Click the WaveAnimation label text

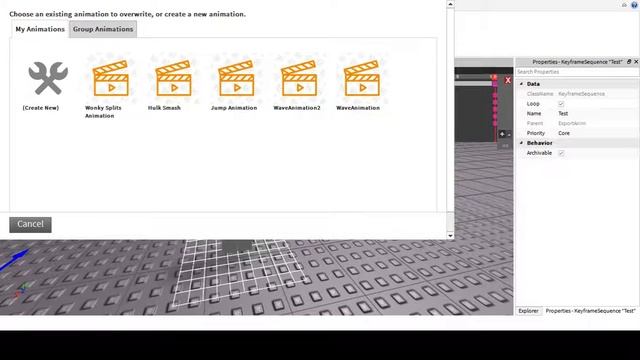click(358, 108)
